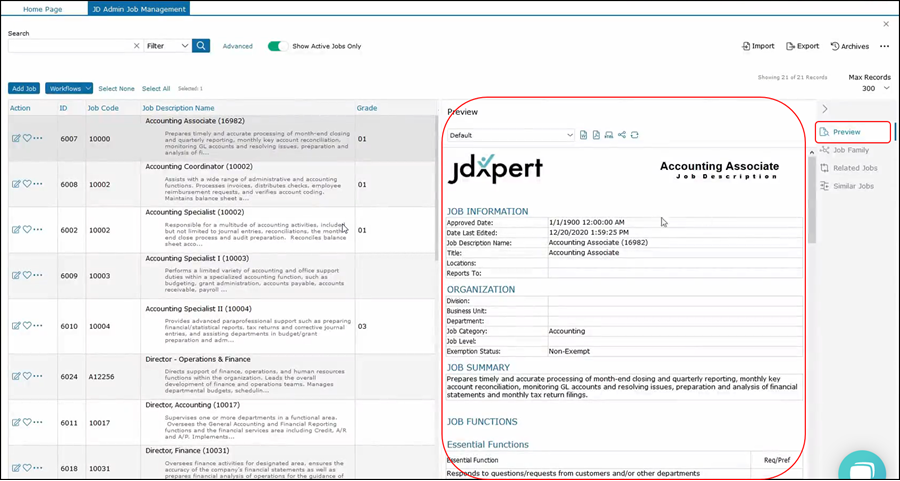Open the Max Records 300 dropdown

point(868,89)
